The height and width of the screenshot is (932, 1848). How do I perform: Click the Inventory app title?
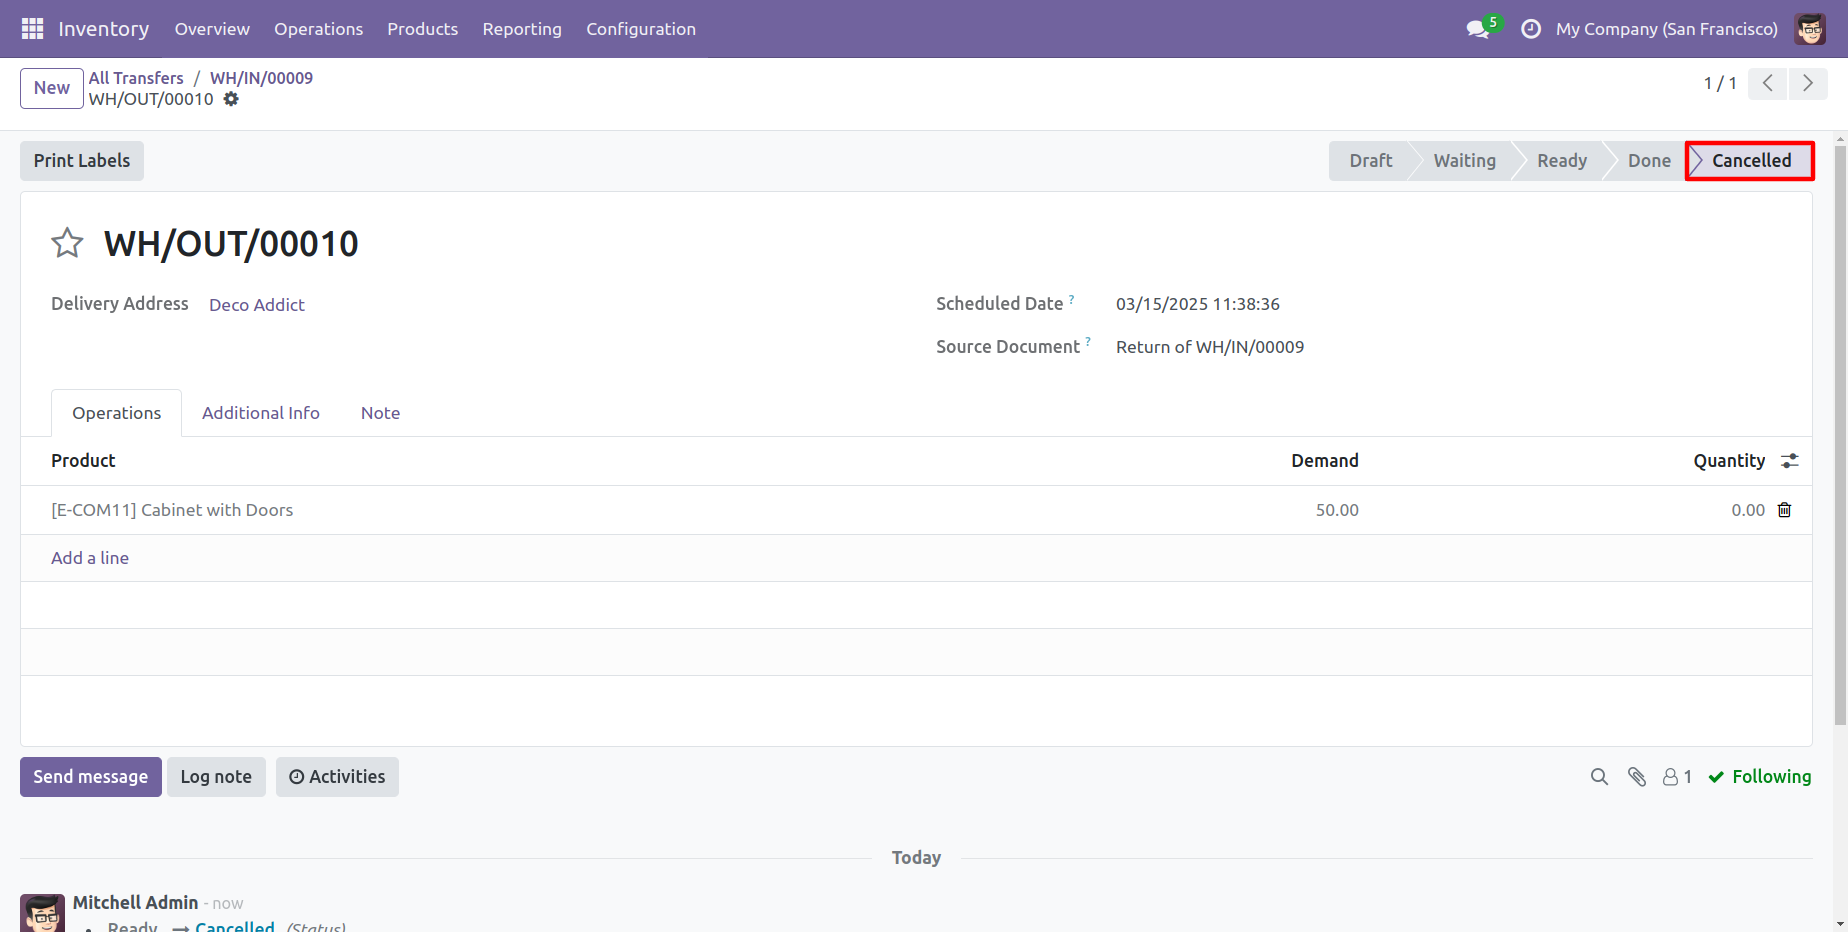(x=104, y=29)
